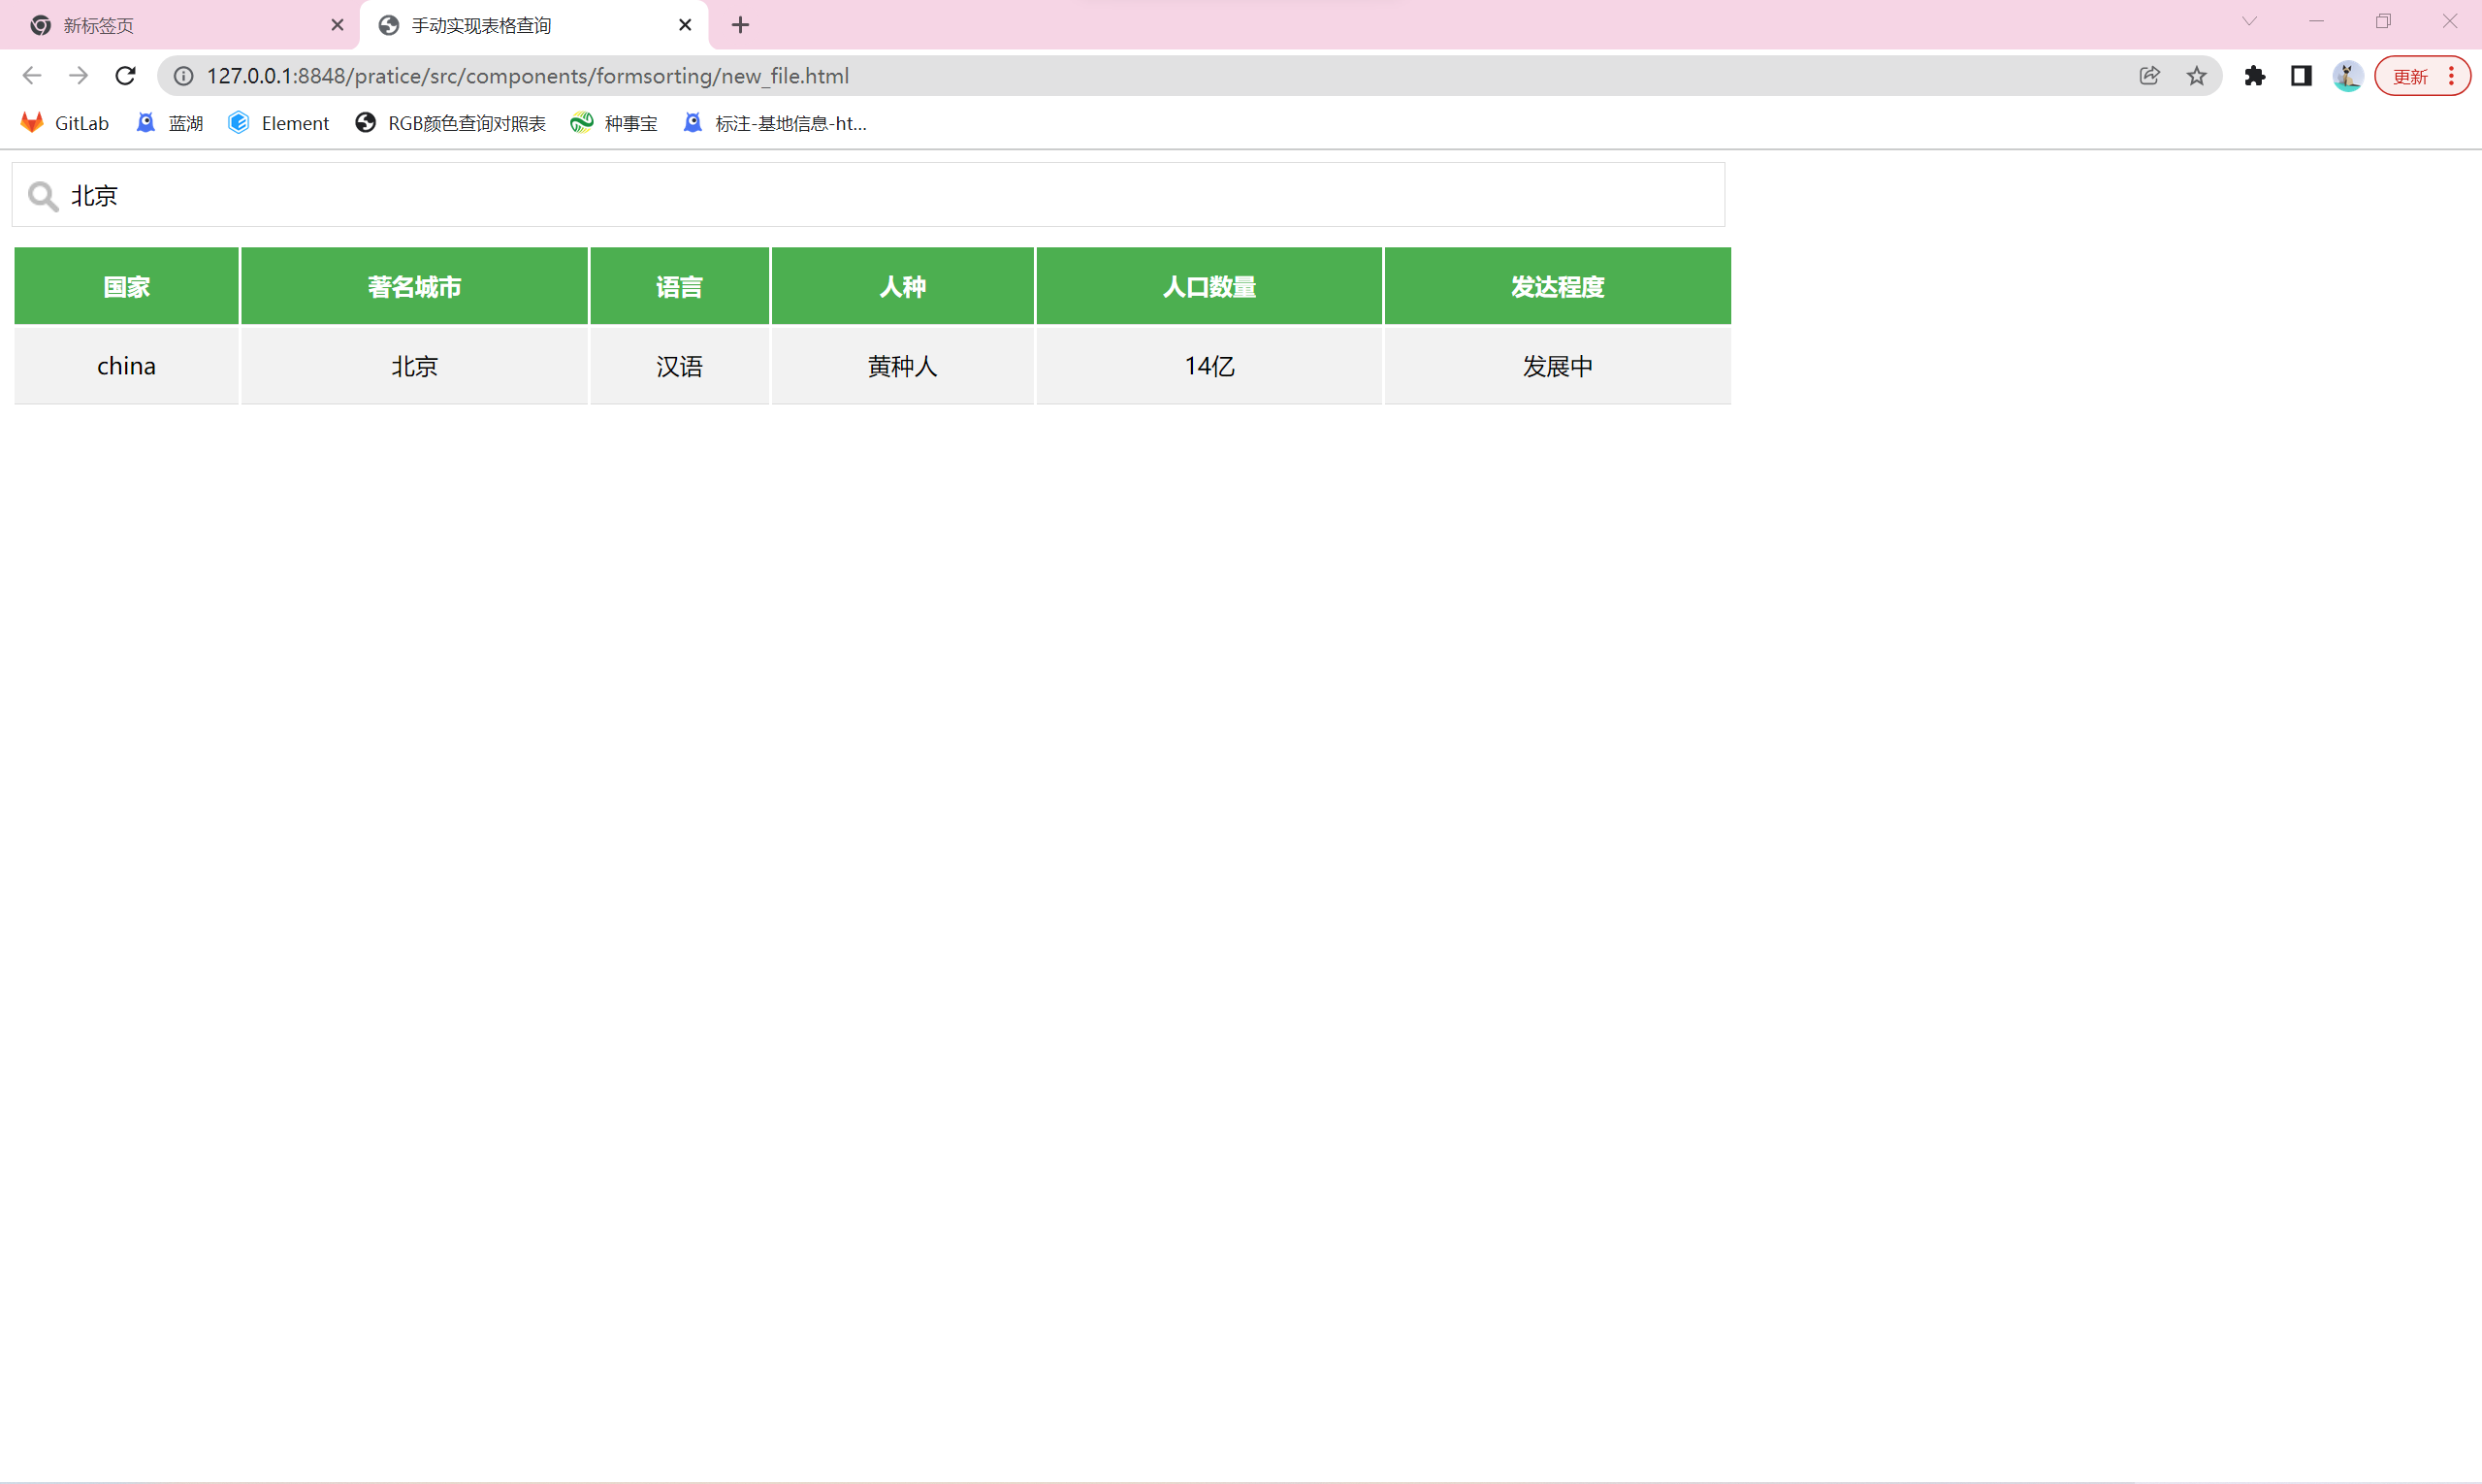Open the extensions puzzle icon
The height and width of the screenshot is (1484, 2482).
click(2254, 76)
